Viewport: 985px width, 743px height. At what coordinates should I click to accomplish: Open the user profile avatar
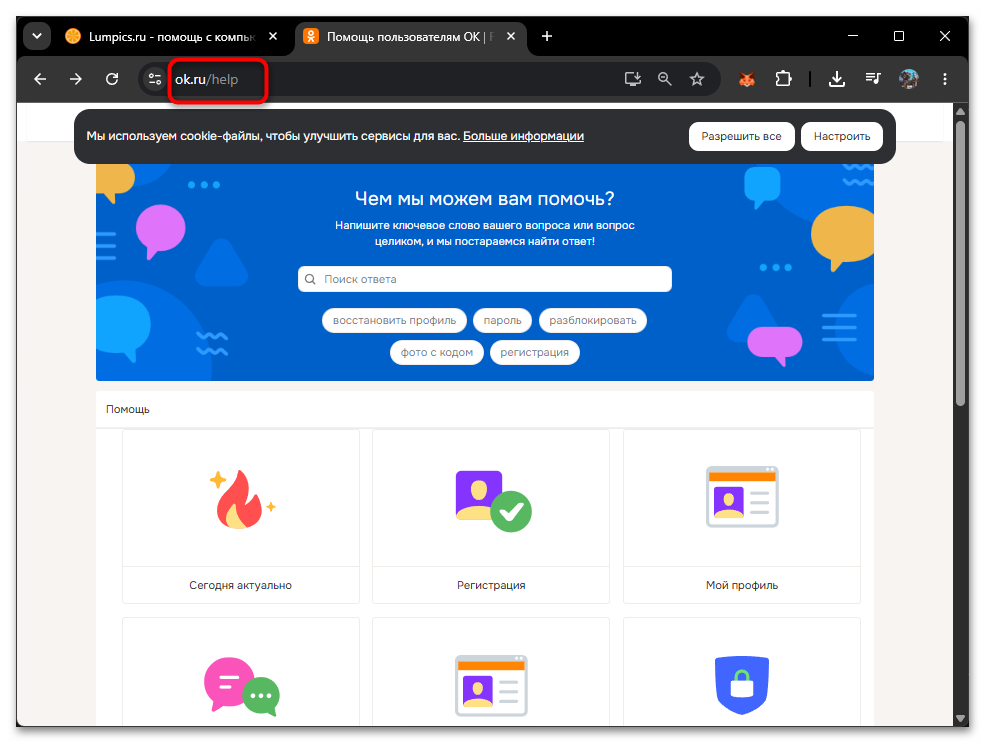coord(908,79)
